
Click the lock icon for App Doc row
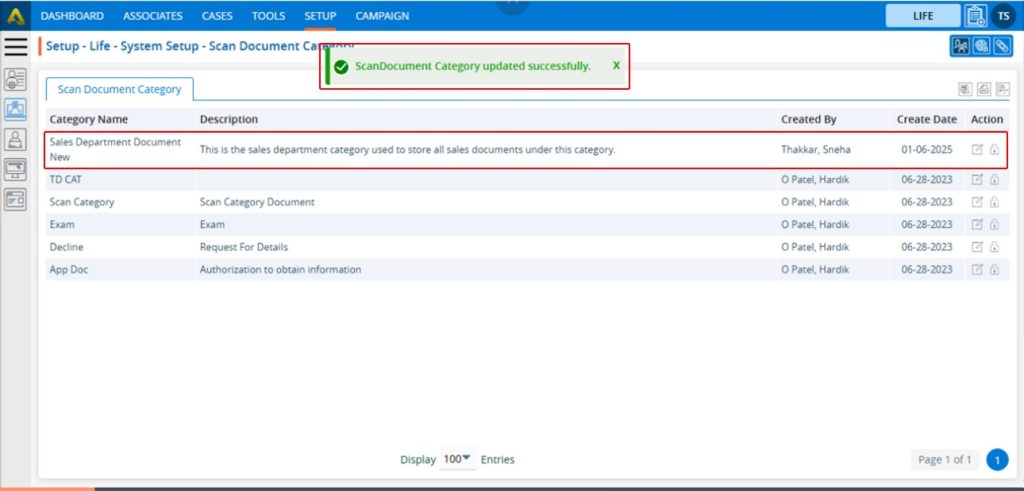tap(994, 270)
